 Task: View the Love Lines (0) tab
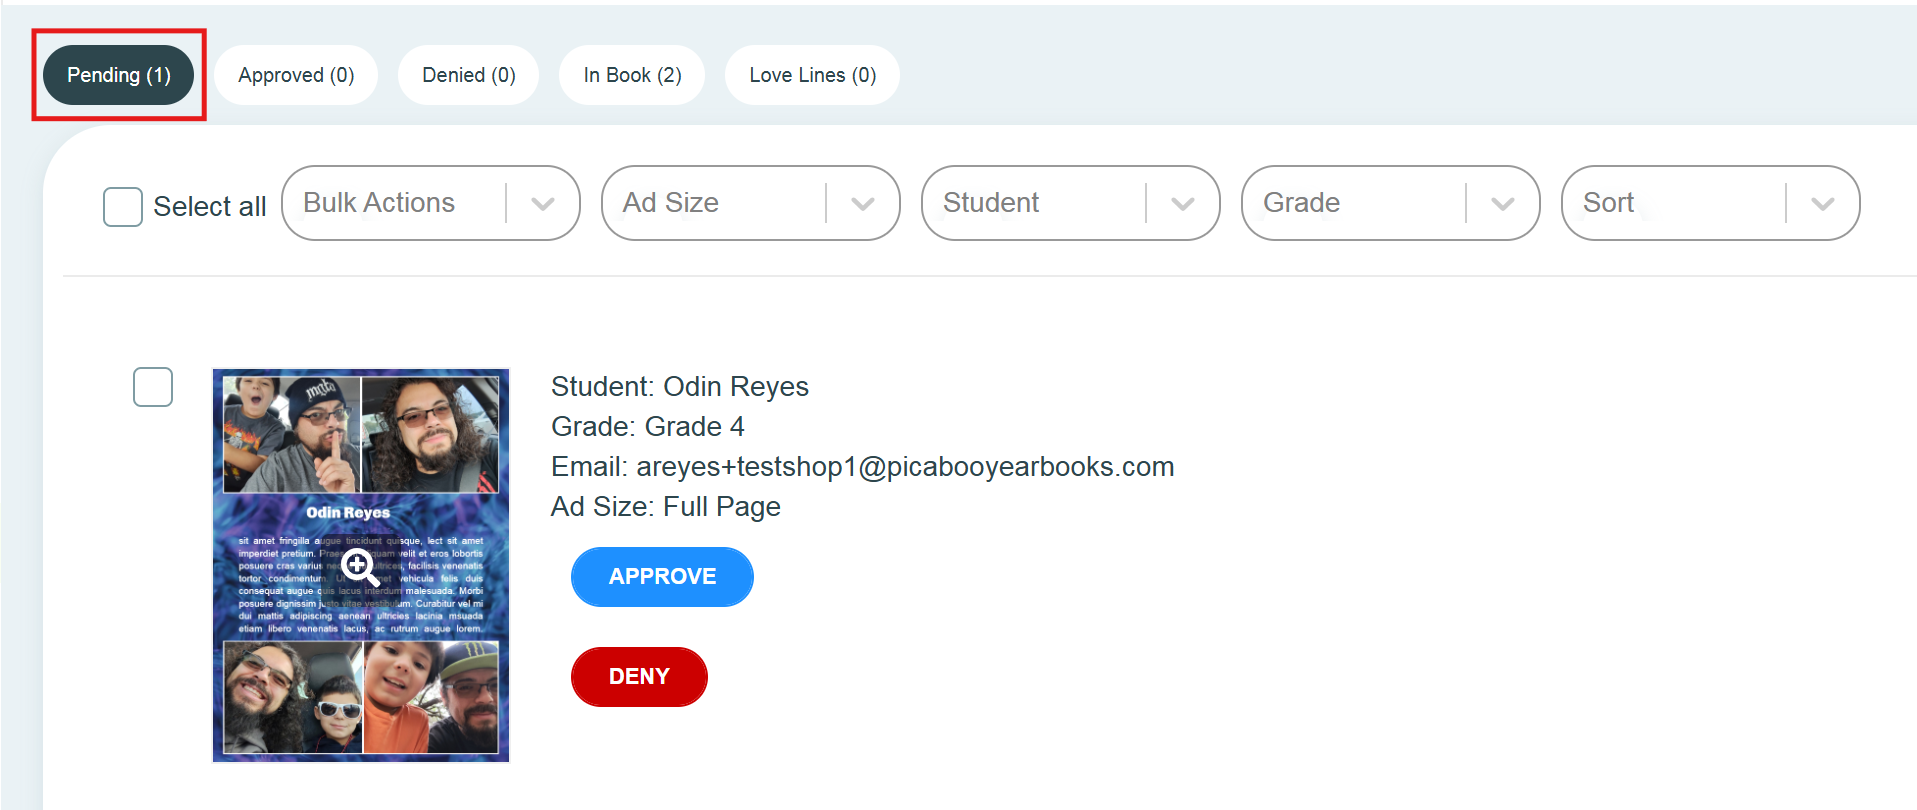(812, 75)
